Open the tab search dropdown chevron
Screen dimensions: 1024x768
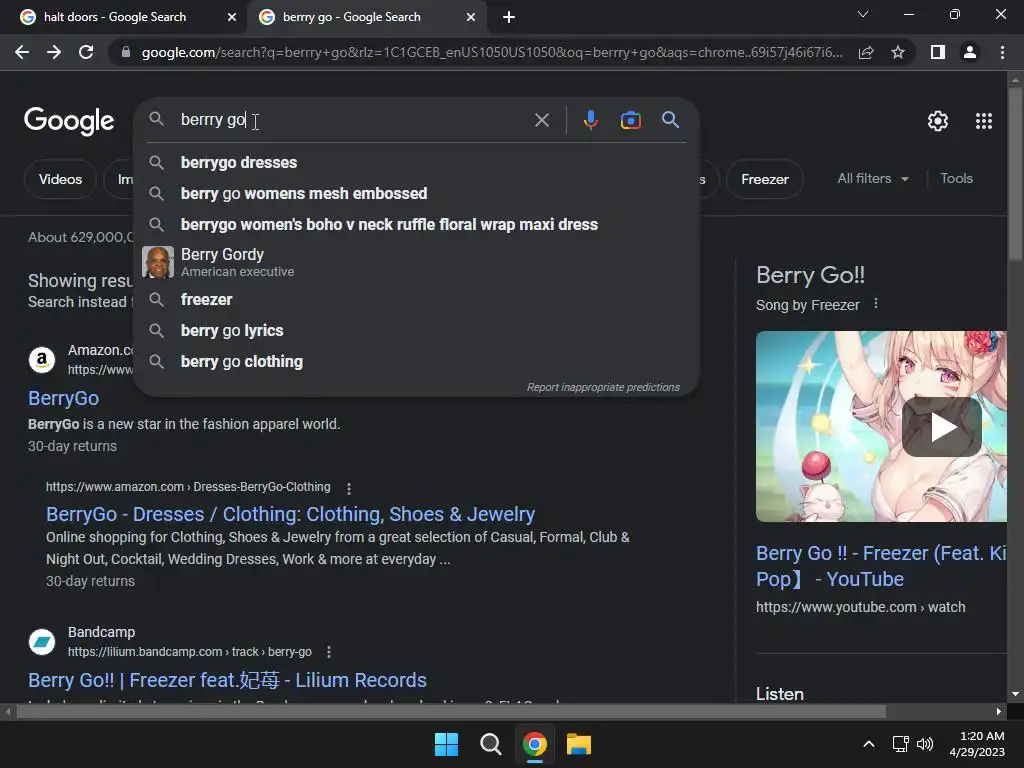point(863,14)
